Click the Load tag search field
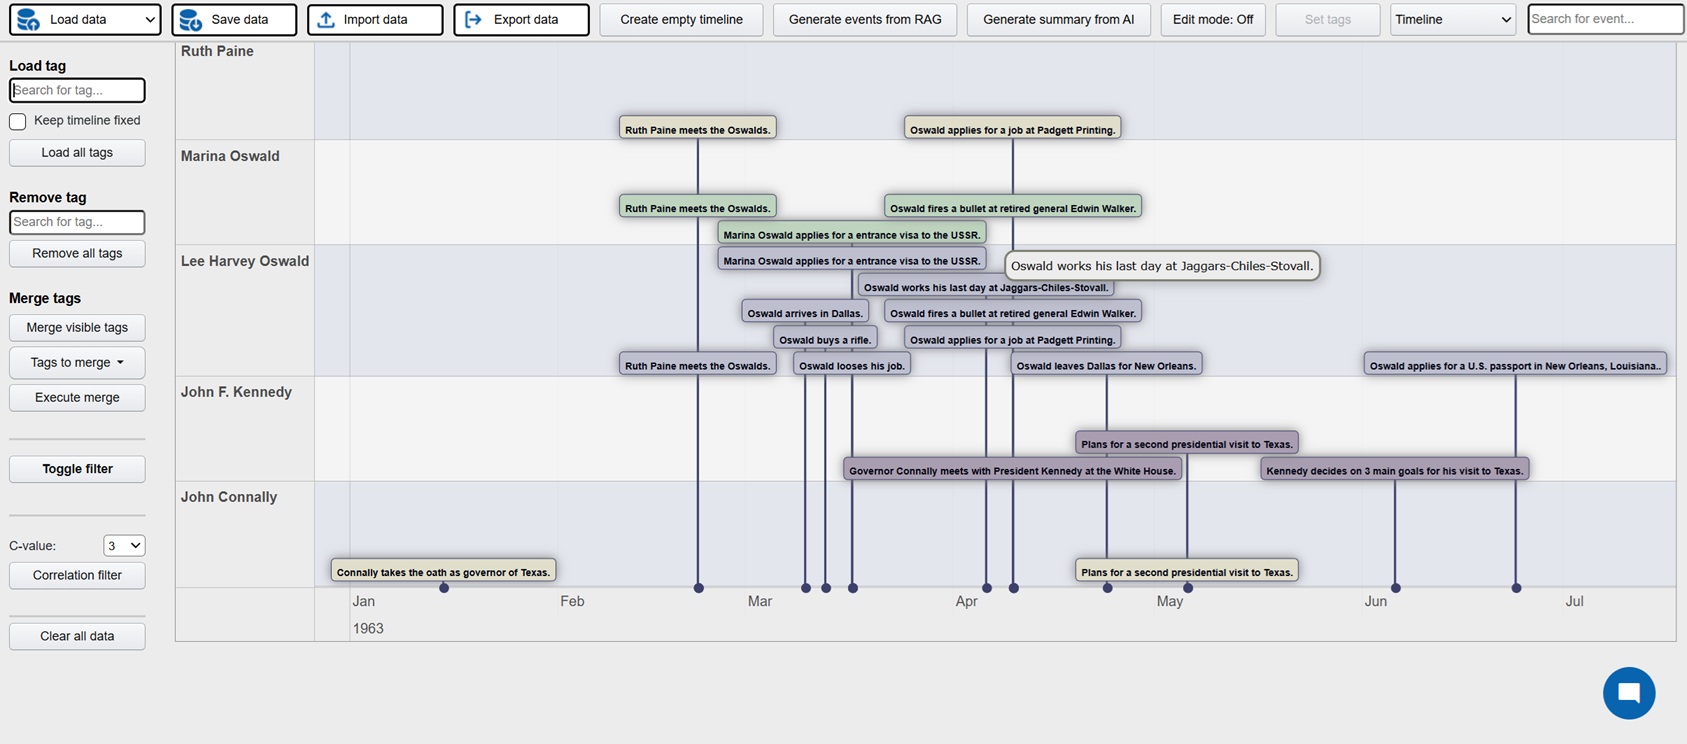This screenshot has width=1687, height=744. 77,90
